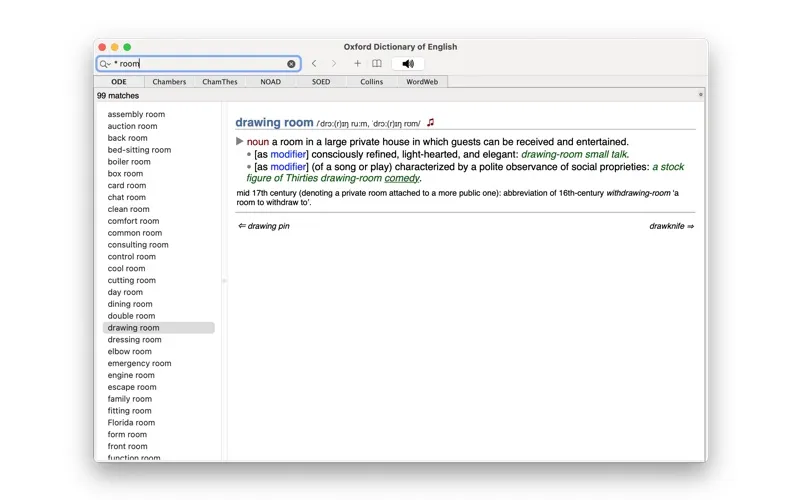
Task: Select 'emergency room' in the list
Action: pyautogui.click(x=139, y=363)
